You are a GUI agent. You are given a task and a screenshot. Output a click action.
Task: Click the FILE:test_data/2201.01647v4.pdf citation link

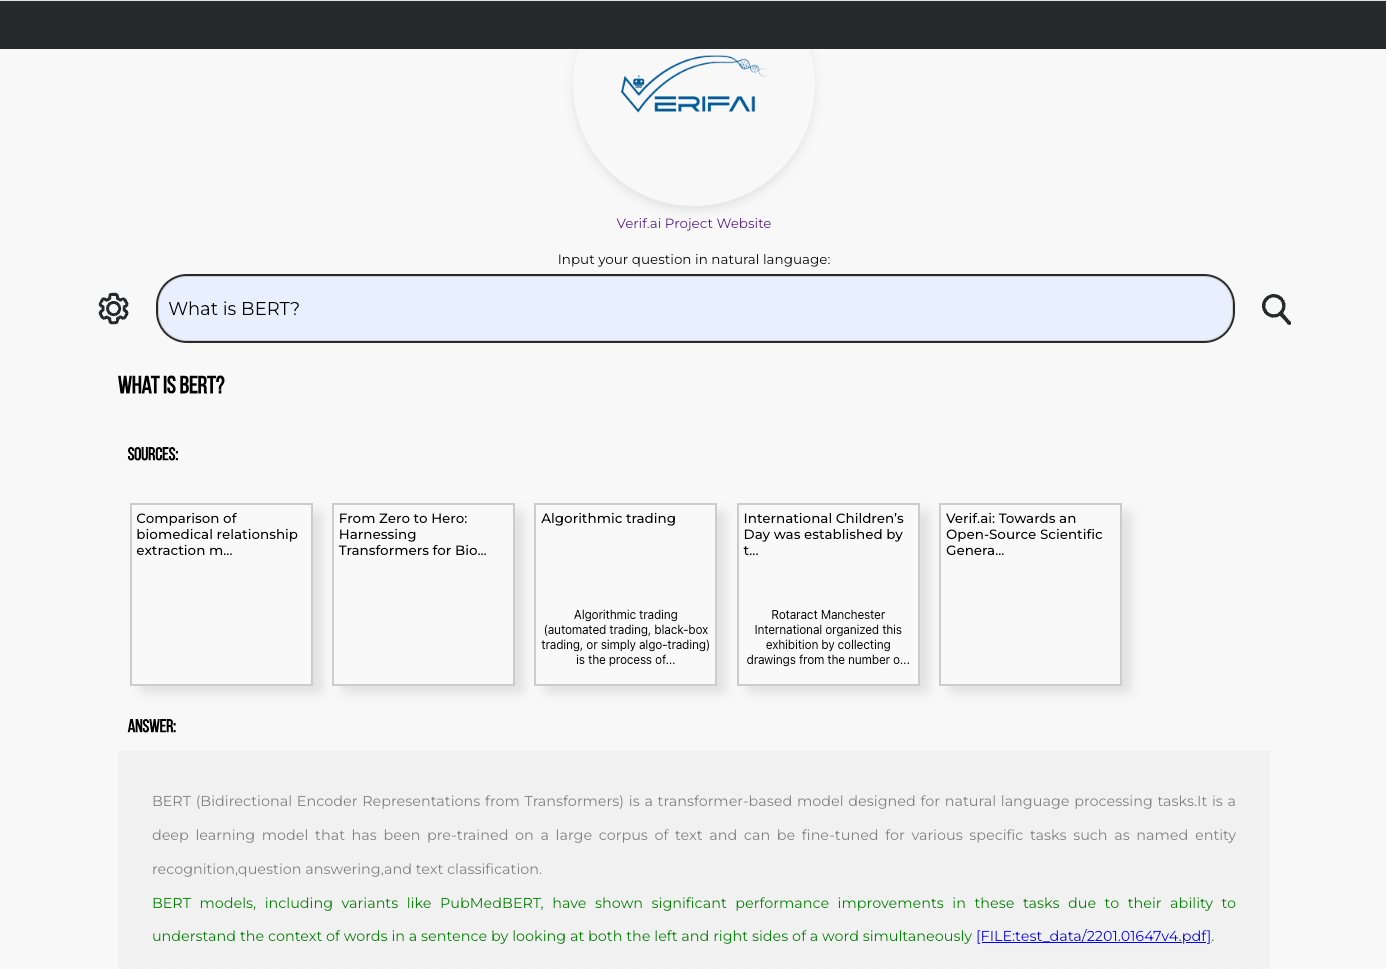coord(1093,936)
